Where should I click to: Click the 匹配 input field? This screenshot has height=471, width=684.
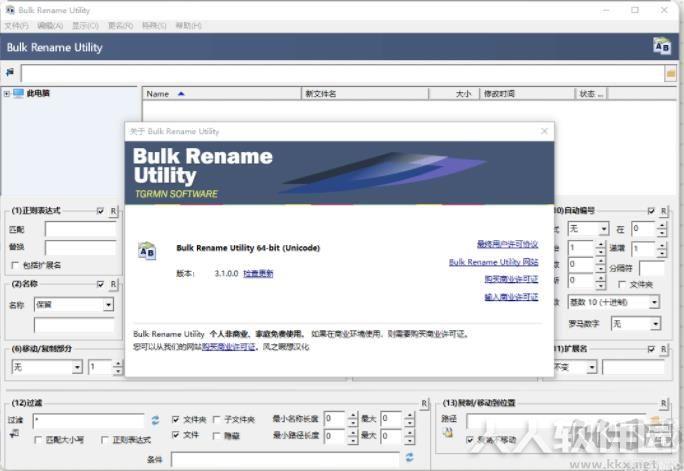[81, 229]
